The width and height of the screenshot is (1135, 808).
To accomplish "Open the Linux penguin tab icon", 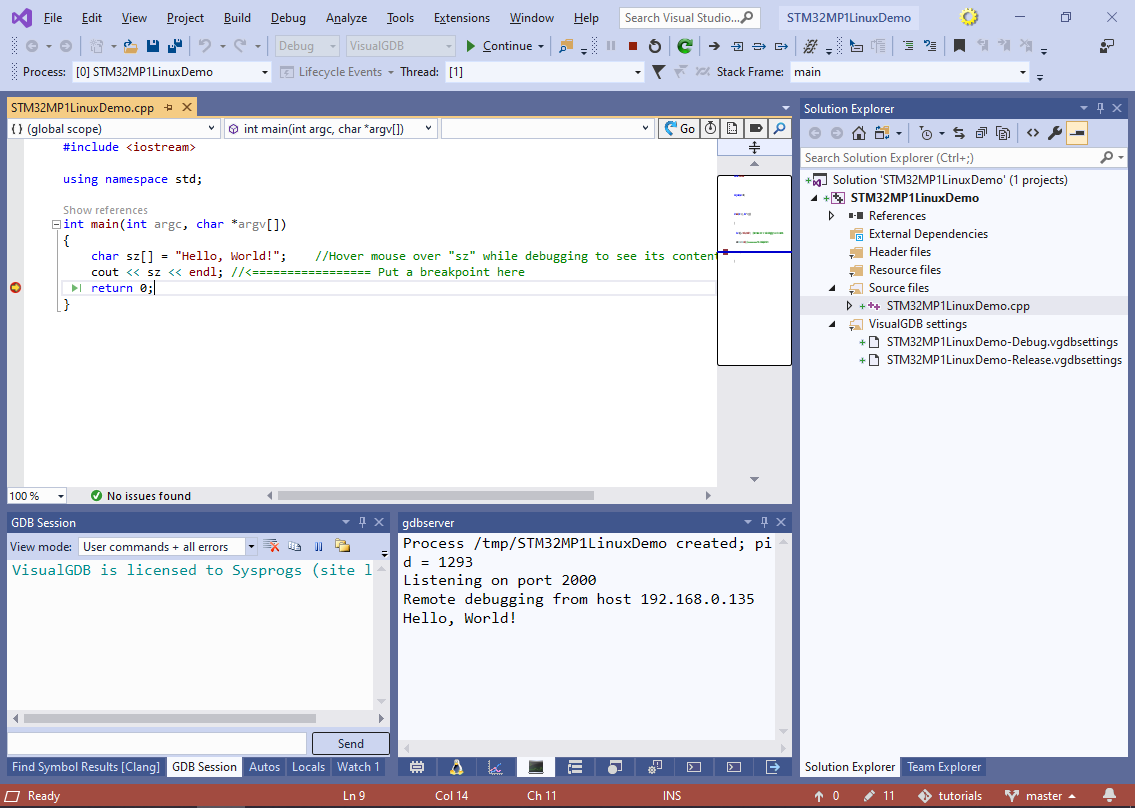I will coord(456,767).
